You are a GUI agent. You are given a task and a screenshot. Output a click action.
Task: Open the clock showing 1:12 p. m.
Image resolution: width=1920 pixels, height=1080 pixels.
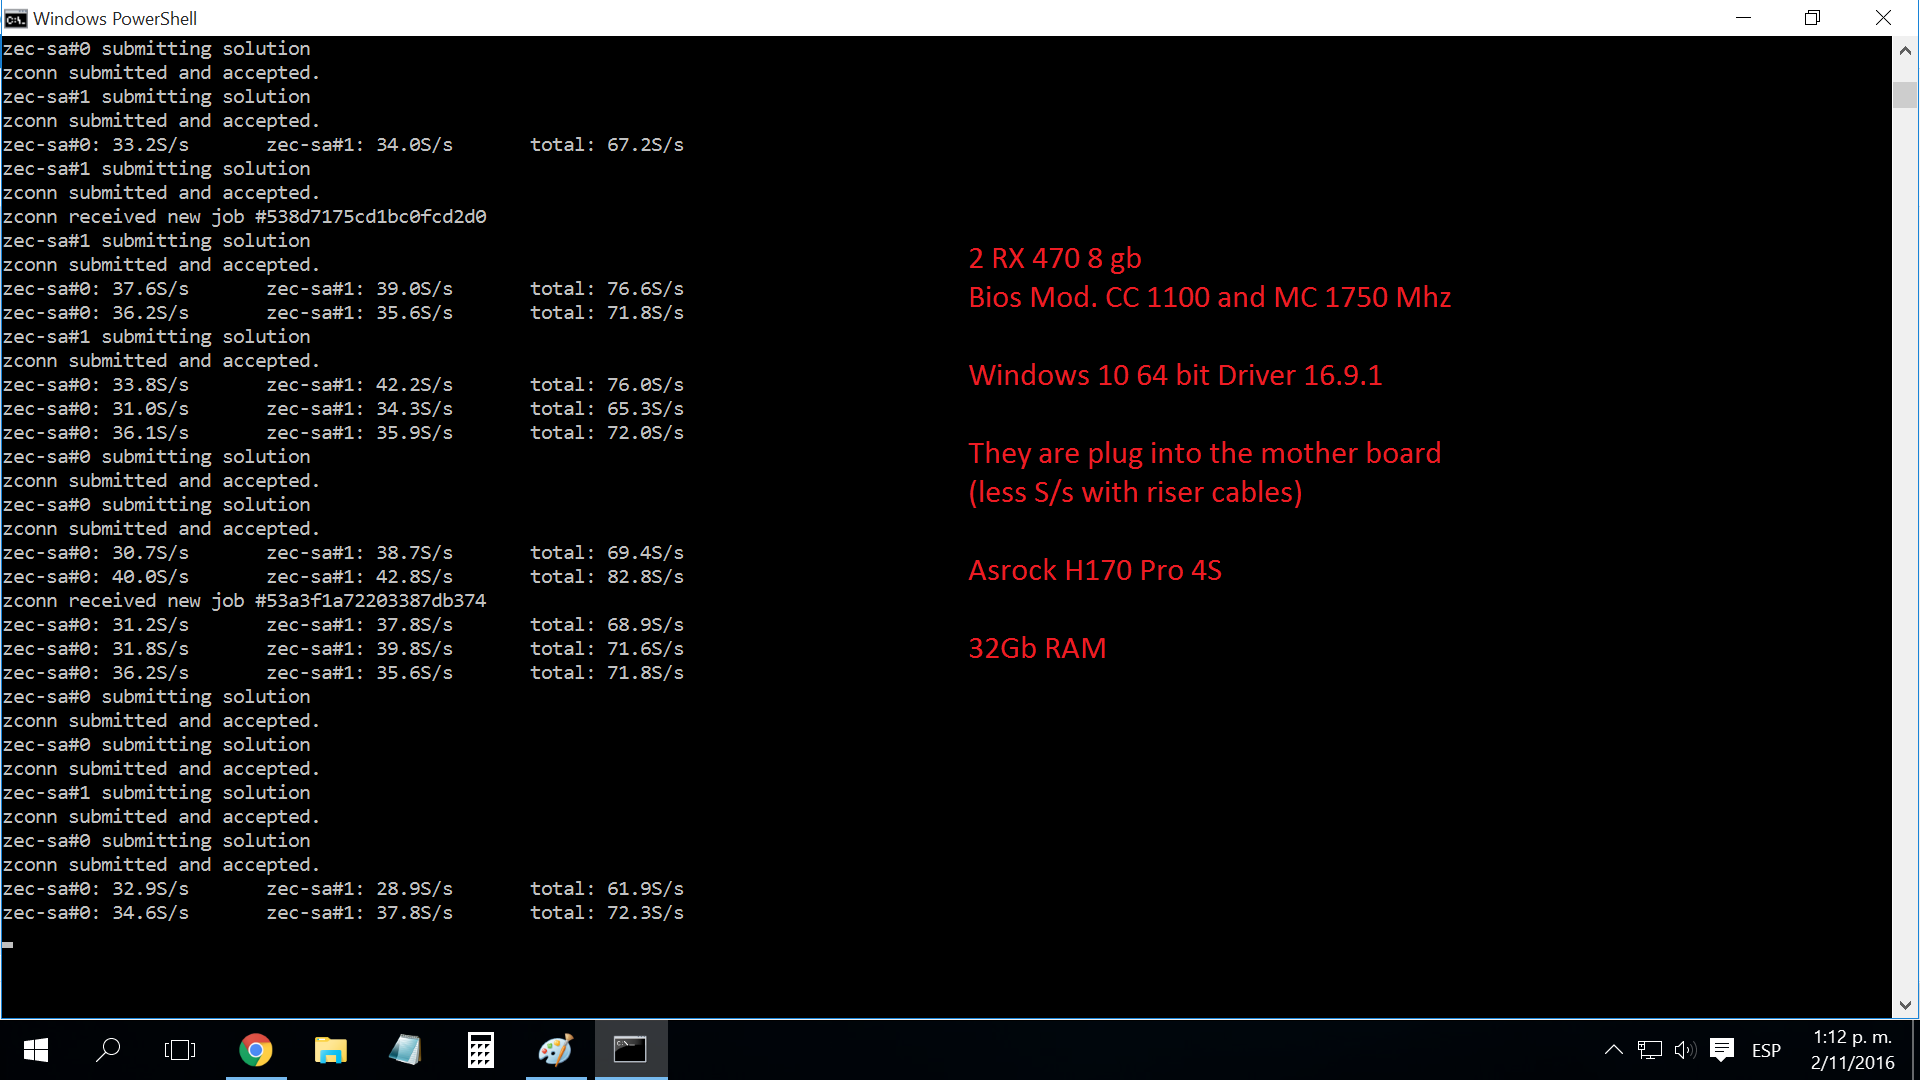point(1852,1037)
